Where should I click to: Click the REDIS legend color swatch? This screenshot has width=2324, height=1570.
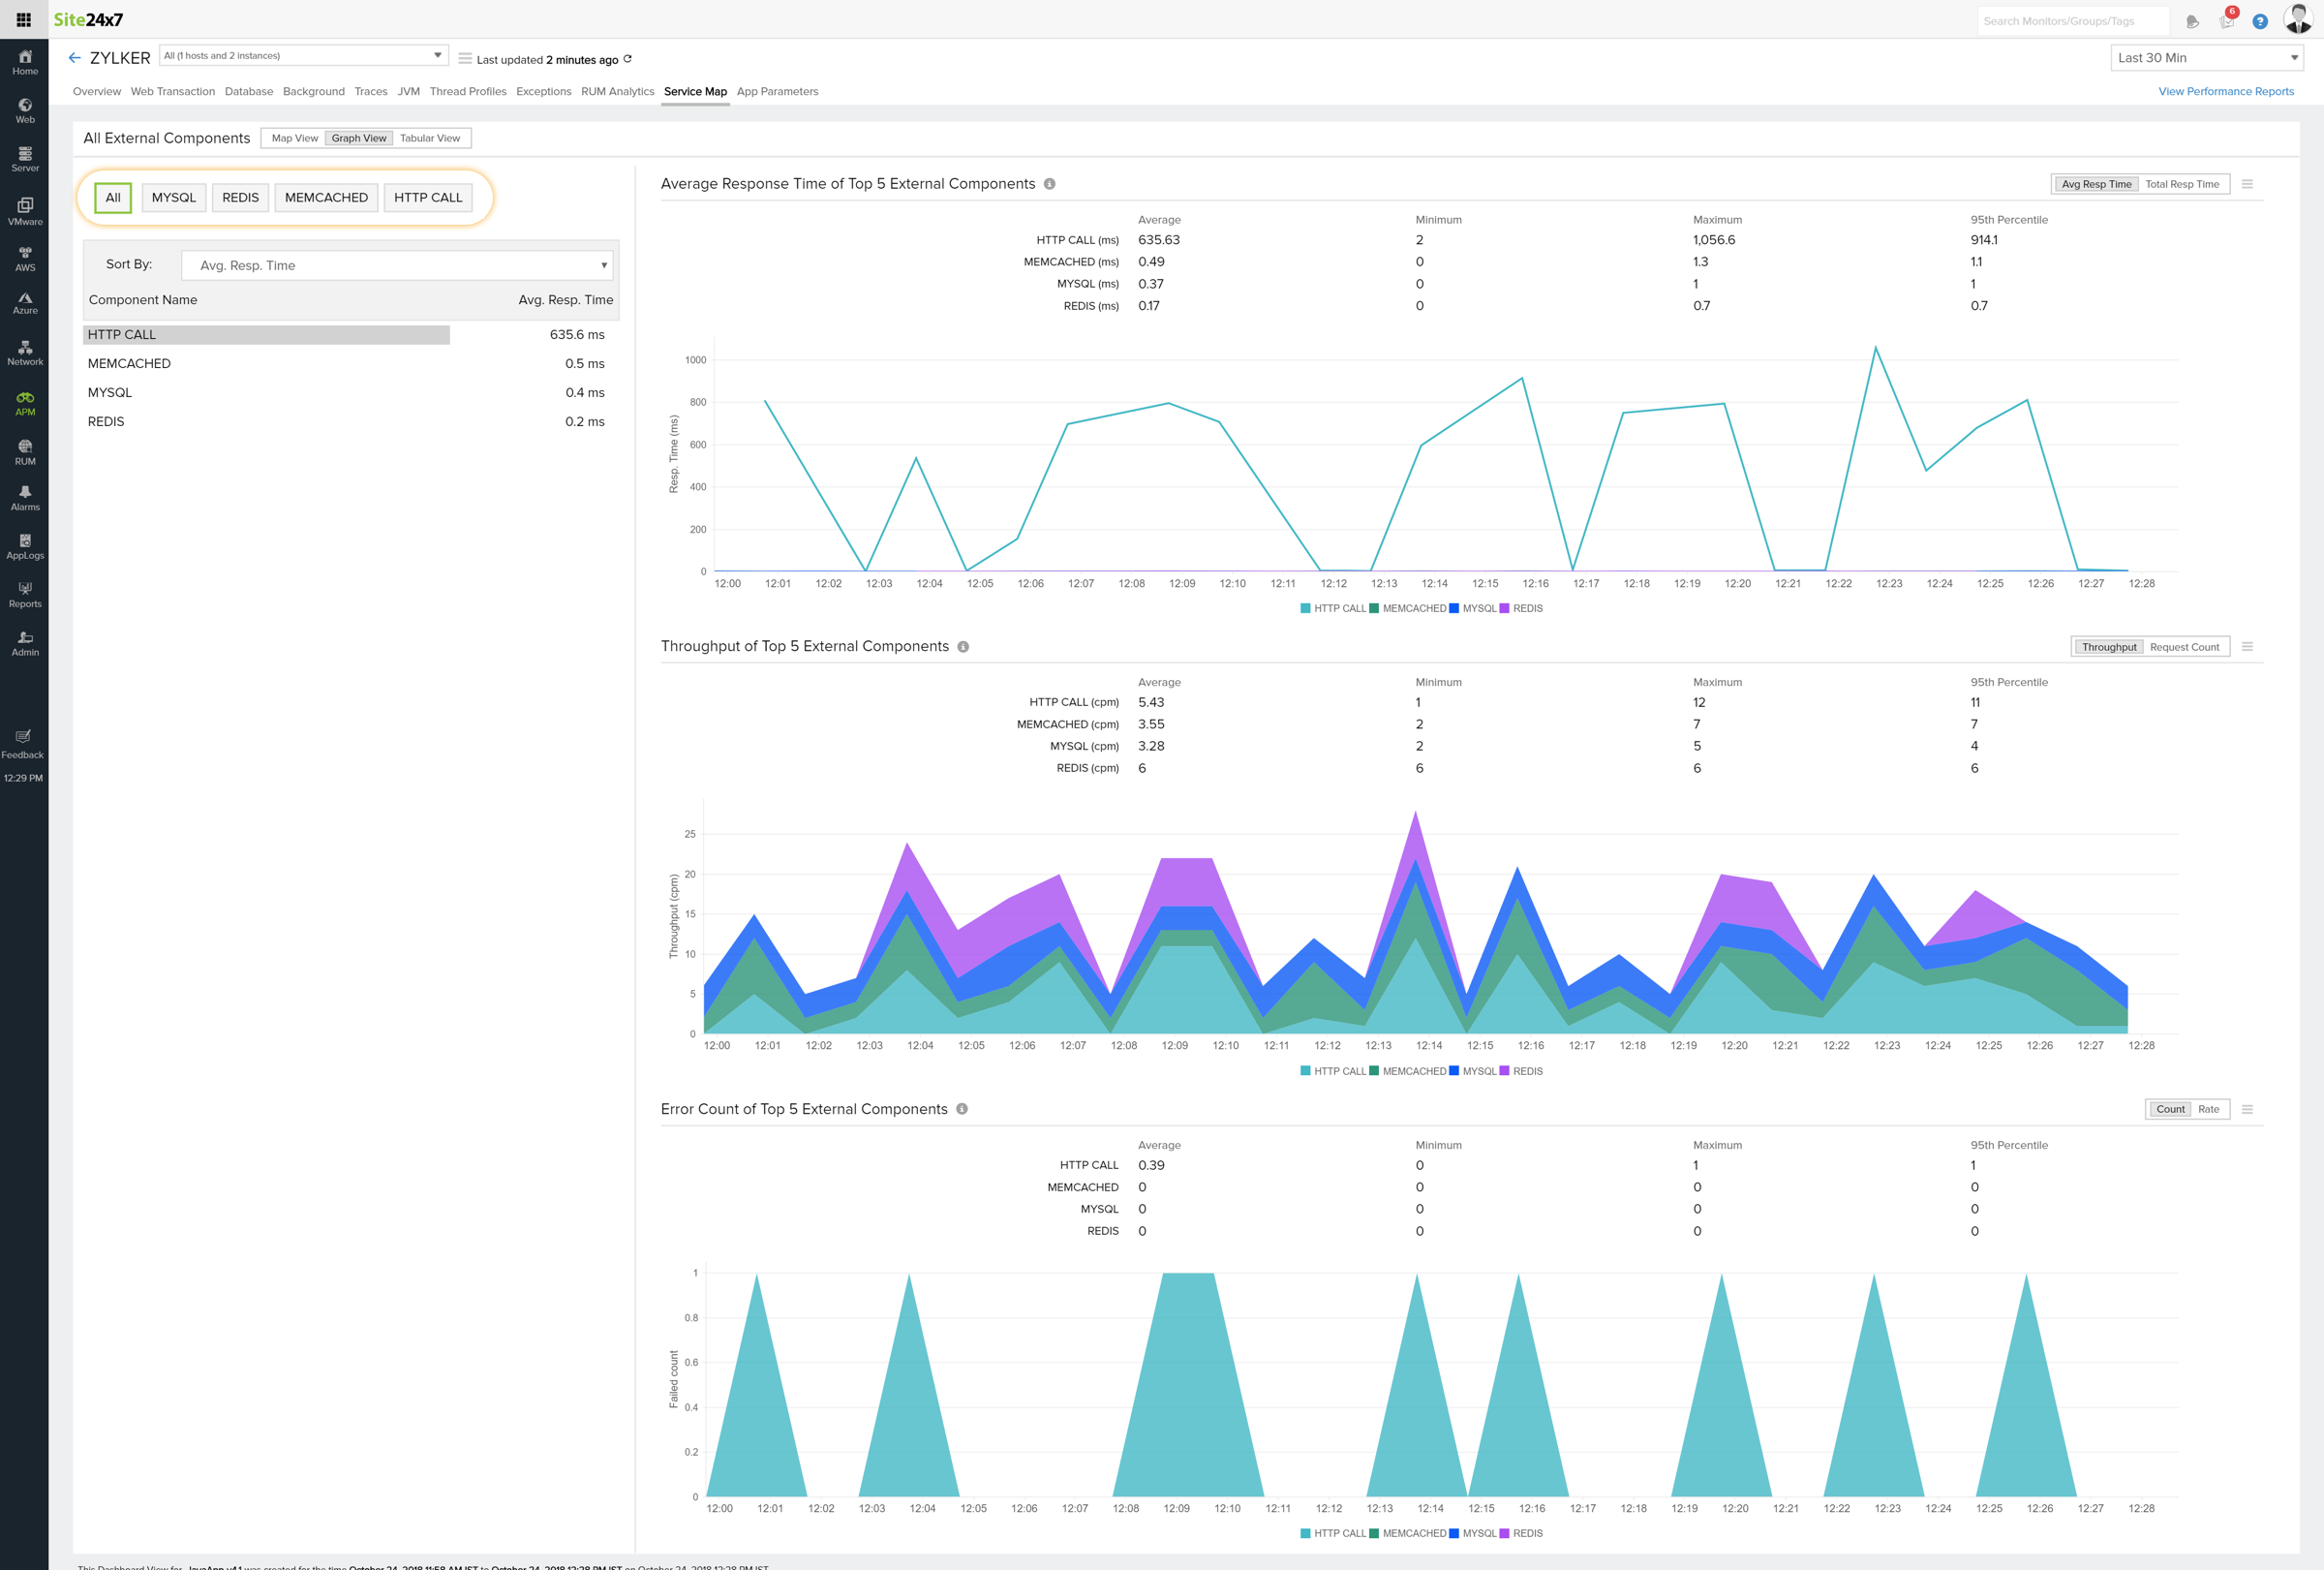pyautogui.click(x=1505, y=608)
